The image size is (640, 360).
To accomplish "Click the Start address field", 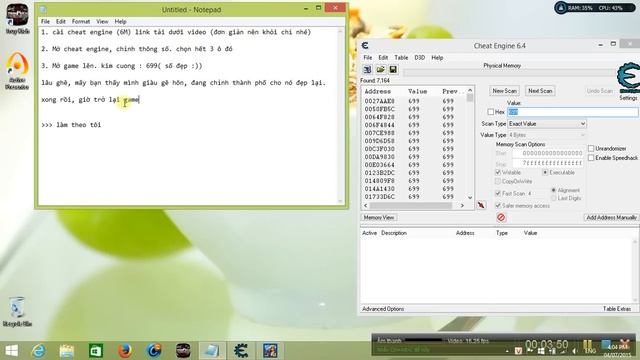I will (x=548, y=153).
